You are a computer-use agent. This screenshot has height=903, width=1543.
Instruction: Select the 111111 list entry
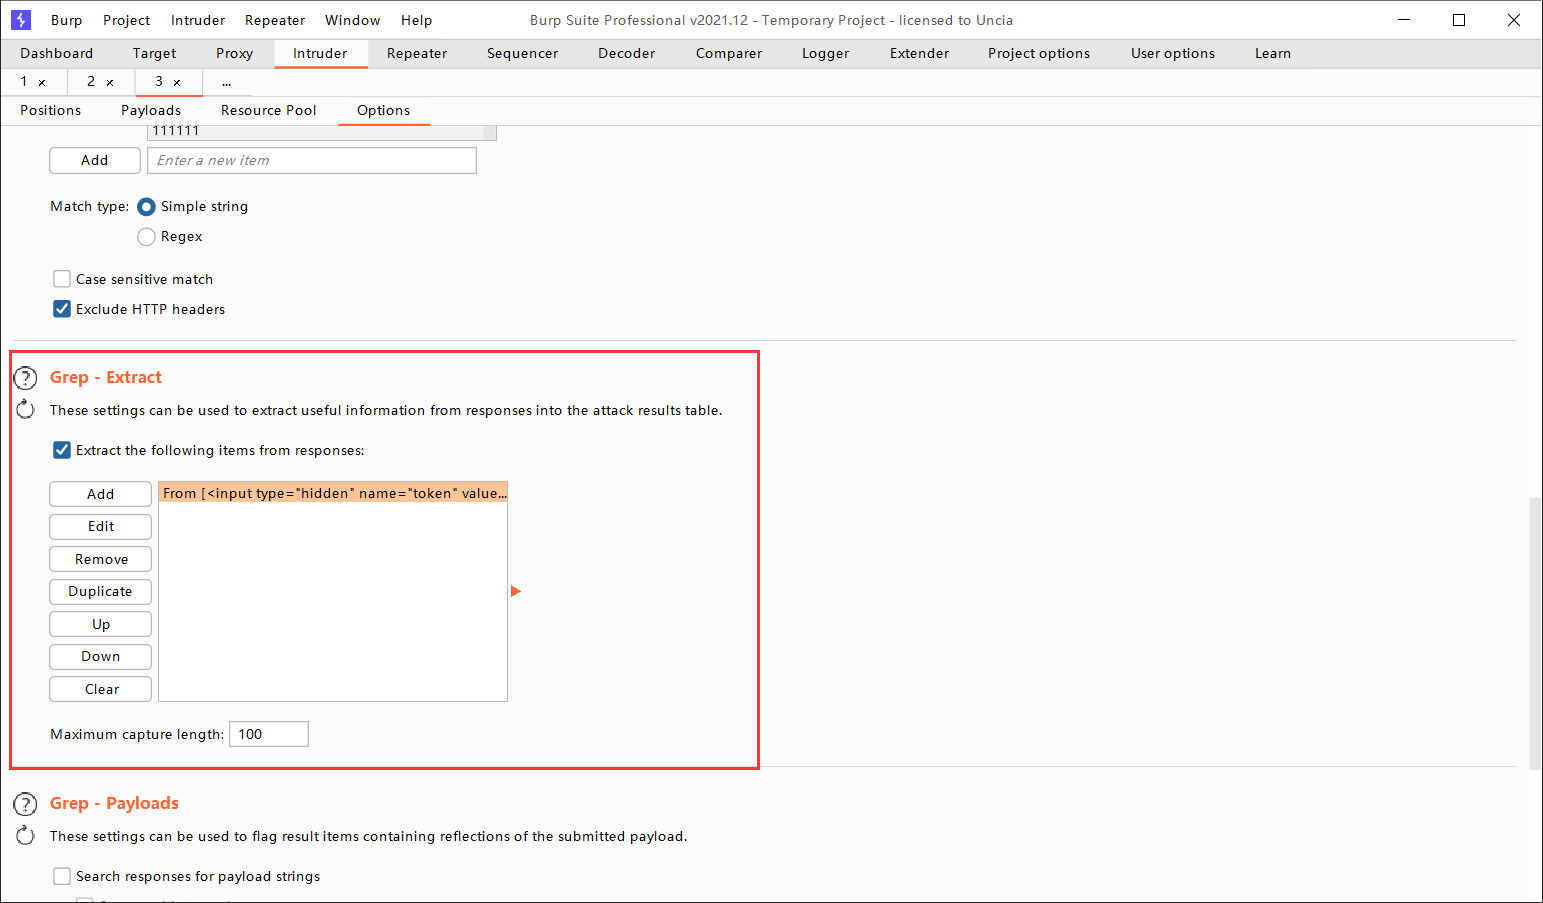tap(316, 132)
